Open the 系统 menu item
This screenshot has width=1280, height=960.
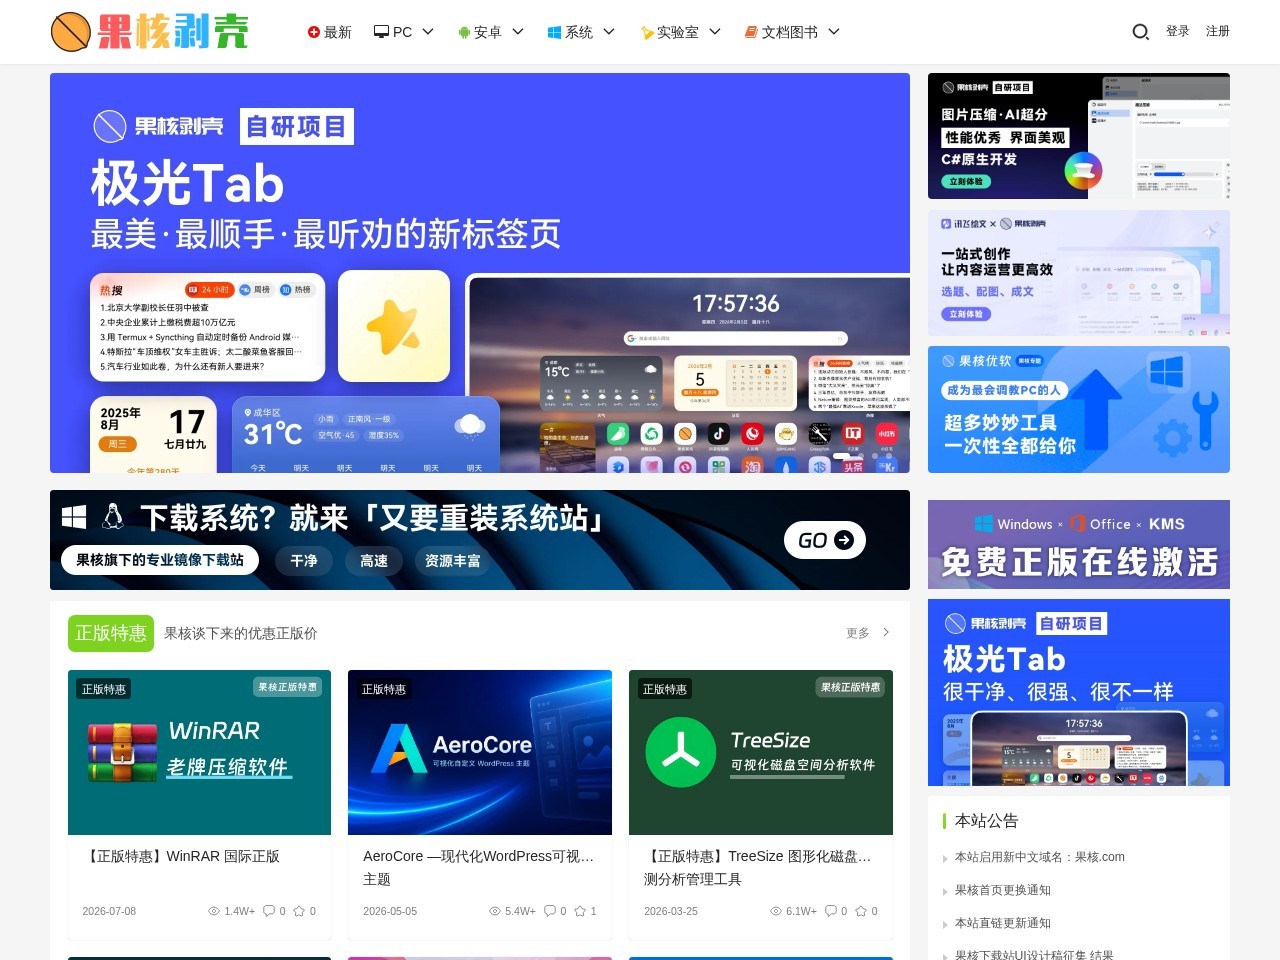tap(570, 32)
